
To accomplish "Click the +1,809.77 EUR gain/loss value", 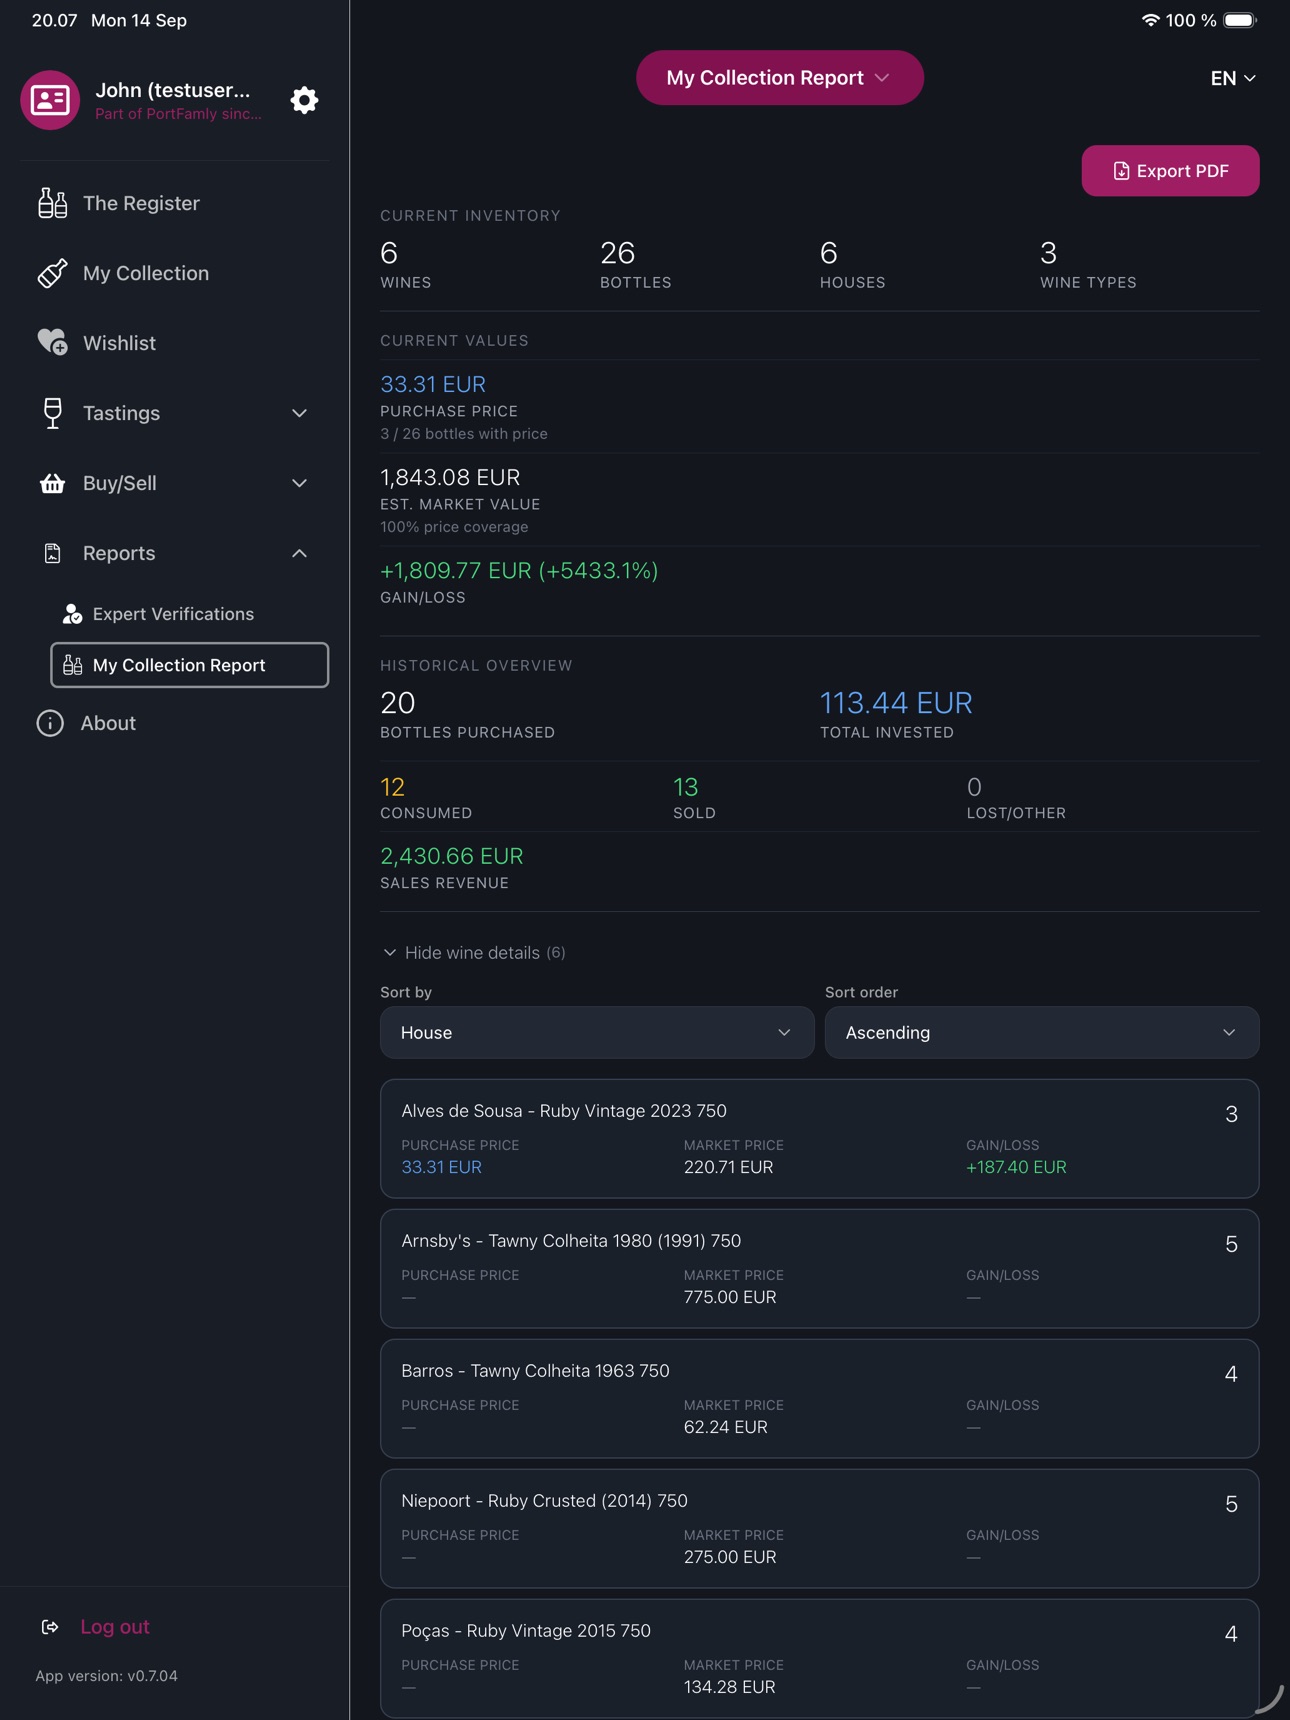I will click(519, 570).
